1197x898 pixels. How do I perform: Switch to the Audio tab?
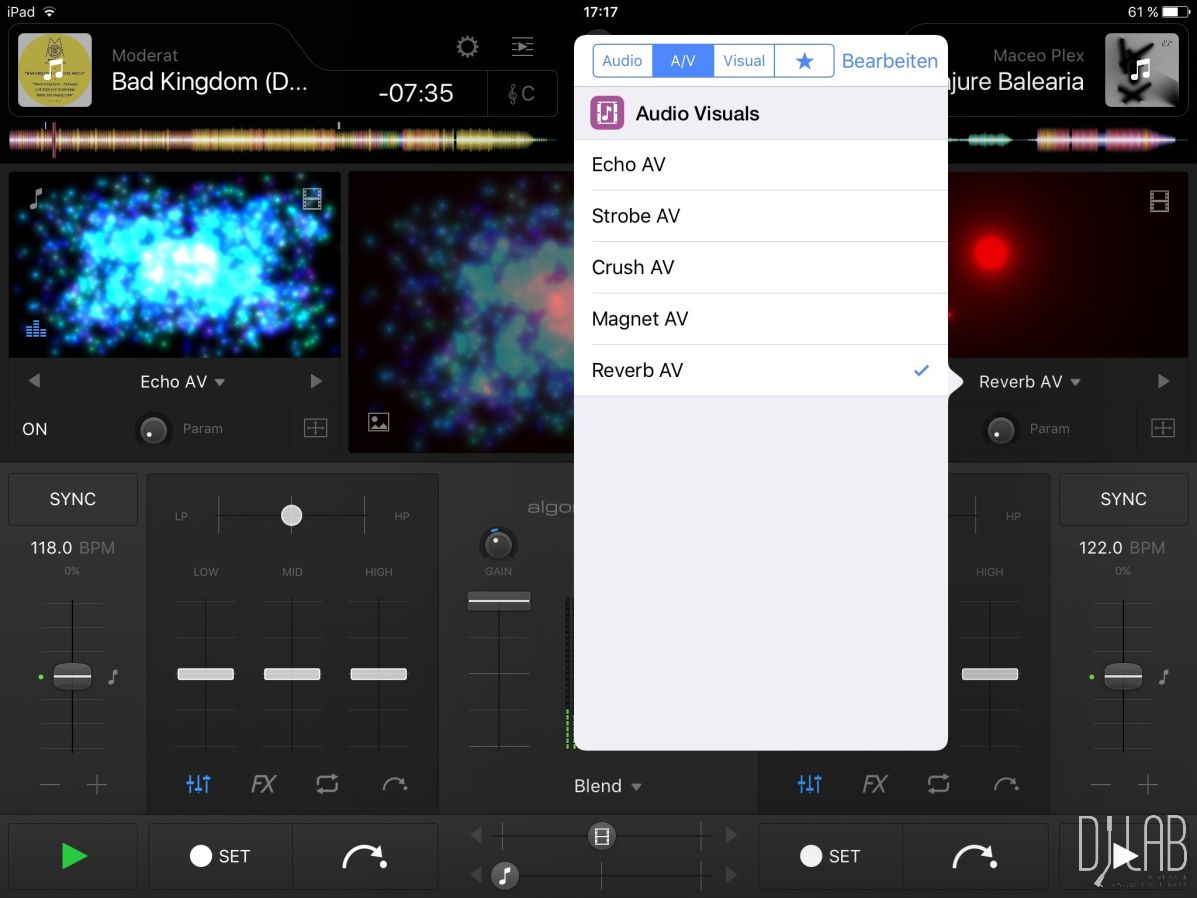pyautogui.click(x=622, y=61)
